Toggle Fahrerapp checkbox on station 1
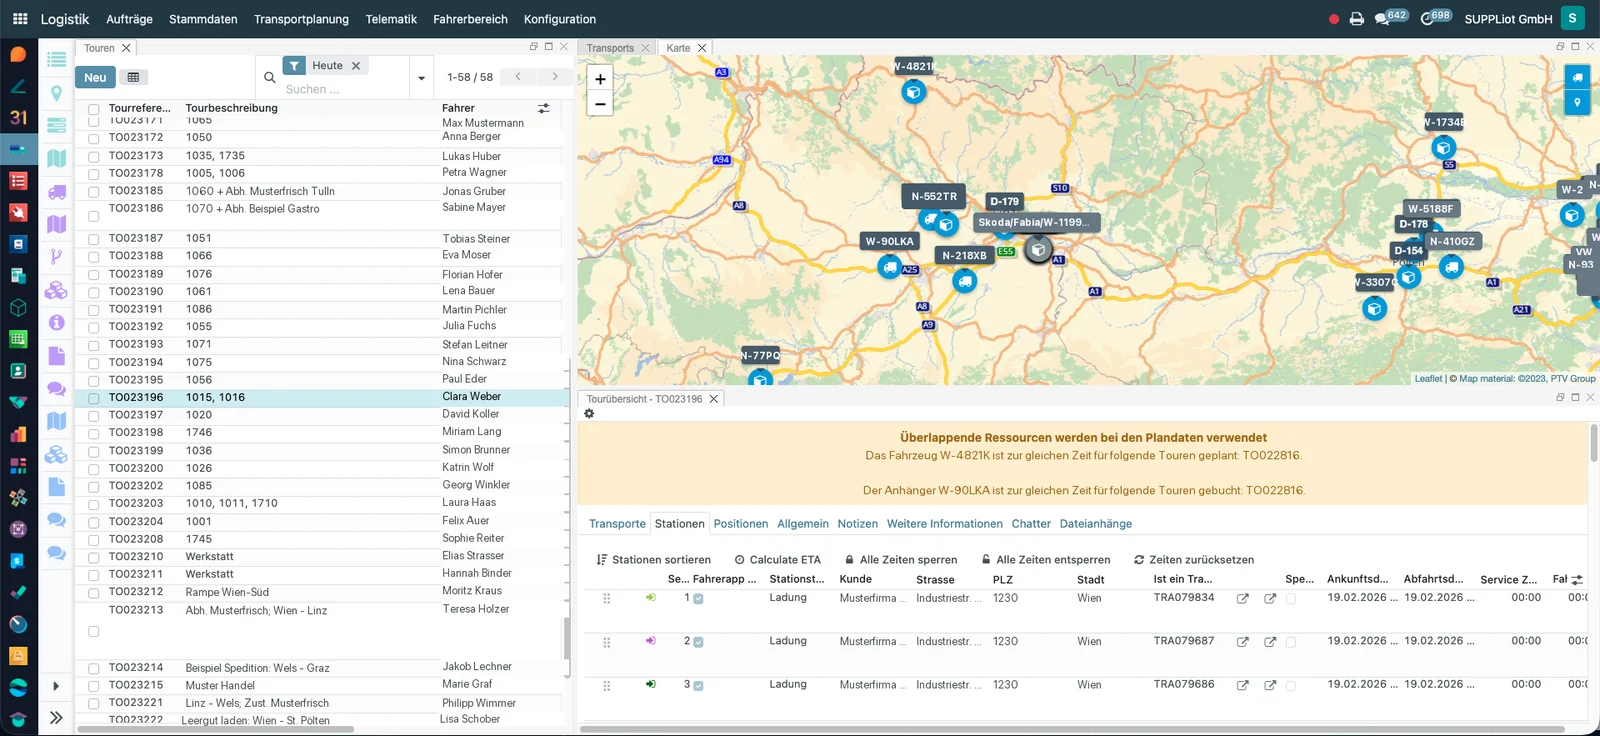 [x=698, y=599]
